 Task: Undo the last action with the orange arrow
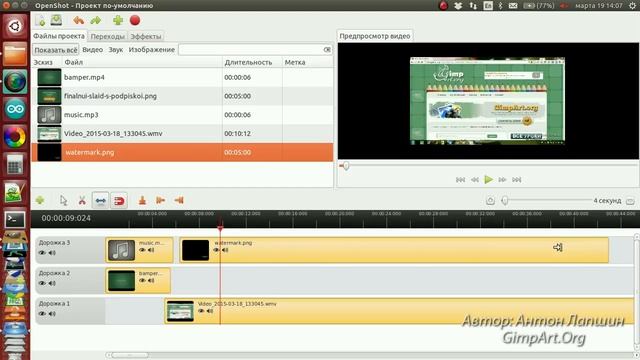click(x=78, y=20)
